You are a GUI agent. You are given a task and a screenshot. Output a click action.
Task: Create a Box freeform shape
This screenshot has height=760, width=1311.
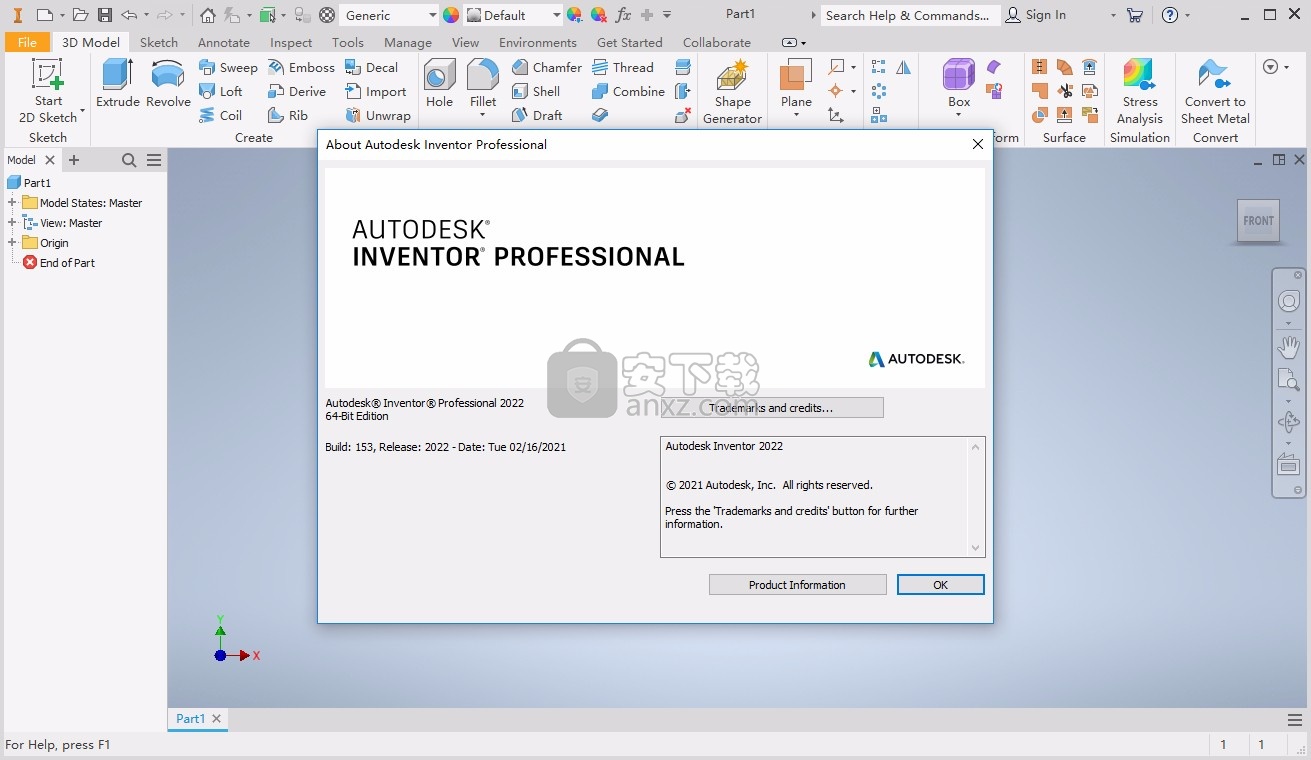pos(959,83)
